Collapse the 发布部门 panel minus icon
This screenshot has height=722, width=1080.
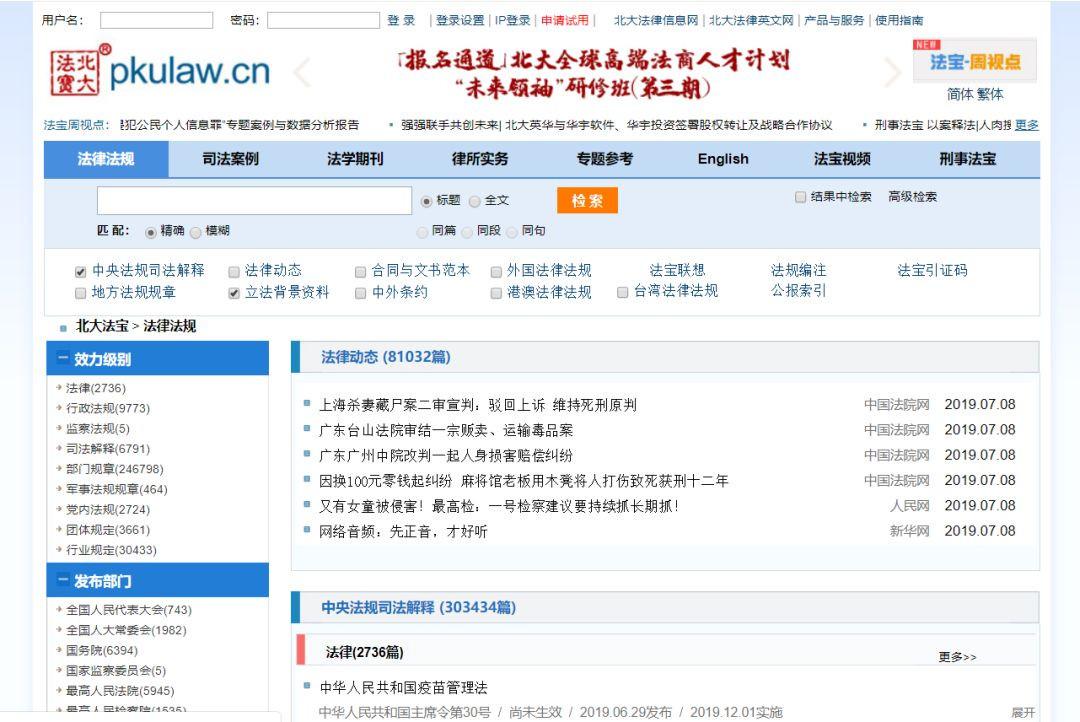click(x=63, y=580)
